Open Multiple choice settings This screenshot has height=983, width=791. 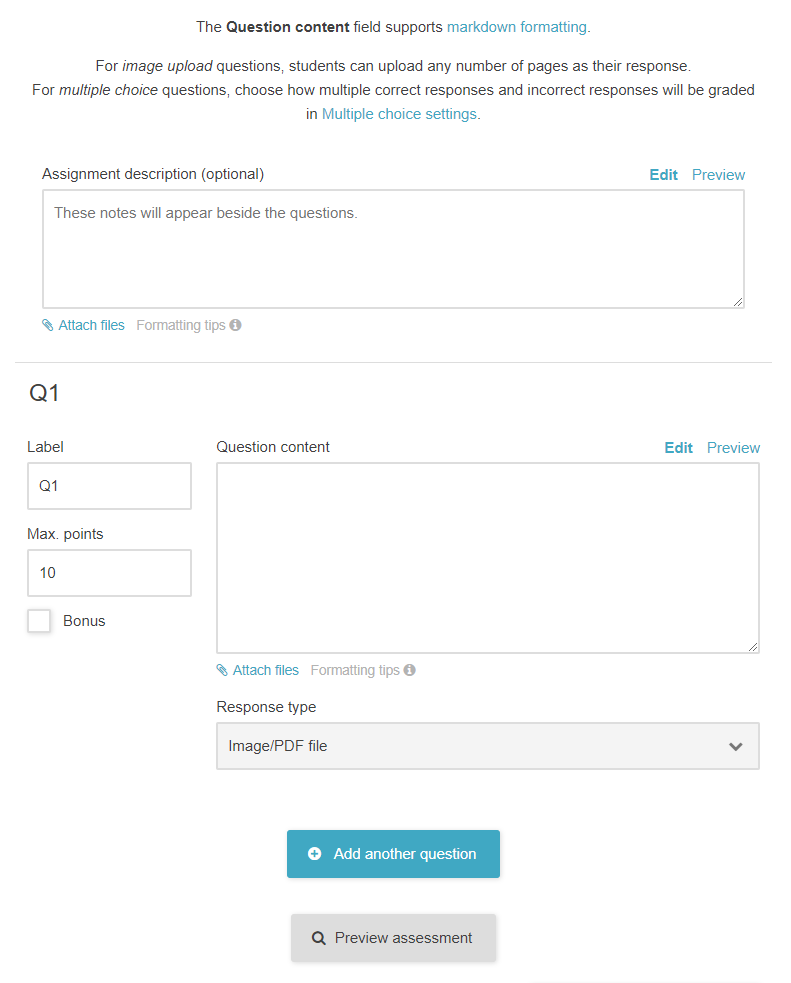tap(399, 114)
